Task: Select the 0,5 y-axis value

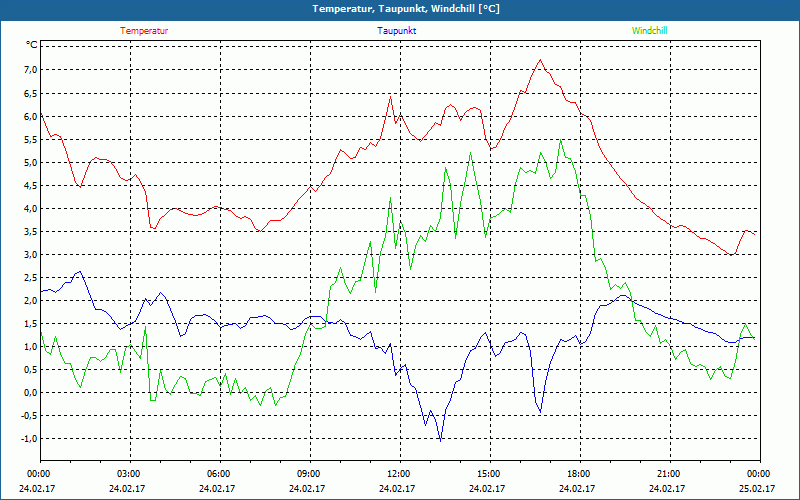Action: 32,369
